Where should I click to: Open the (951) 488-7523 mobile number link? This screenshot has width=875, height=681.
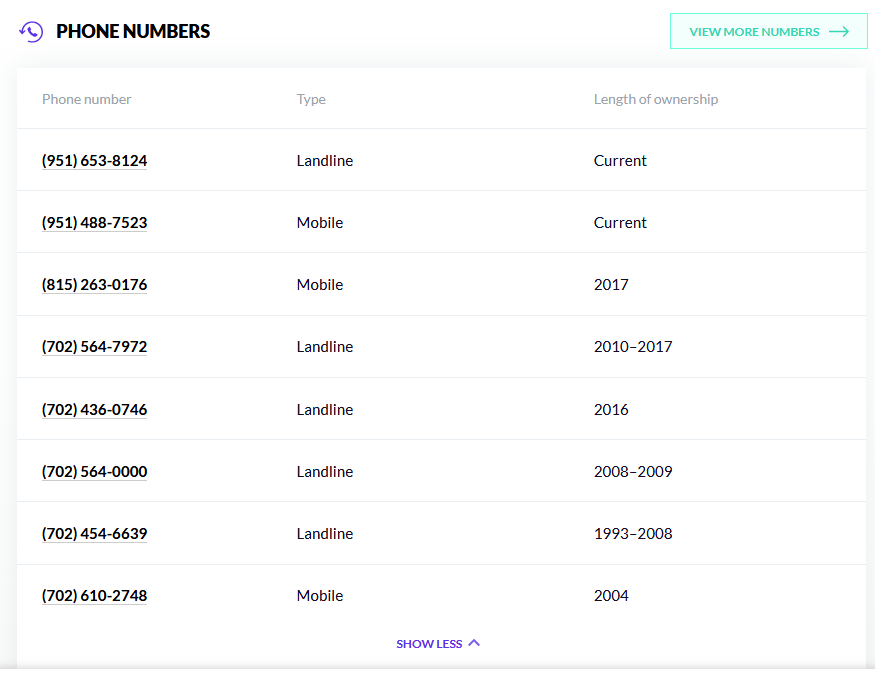(x=94, y=222)
